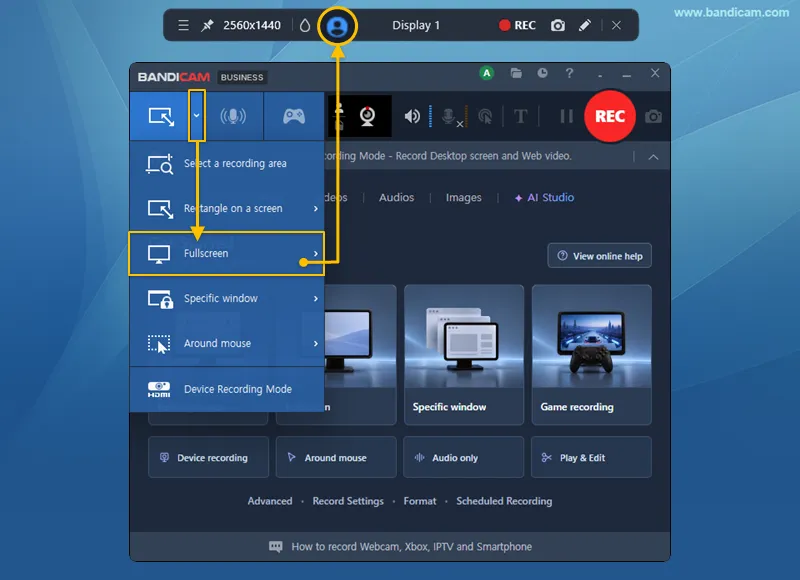
Task: Open the hamburger menu in the top bar
Action: [184, 25]
